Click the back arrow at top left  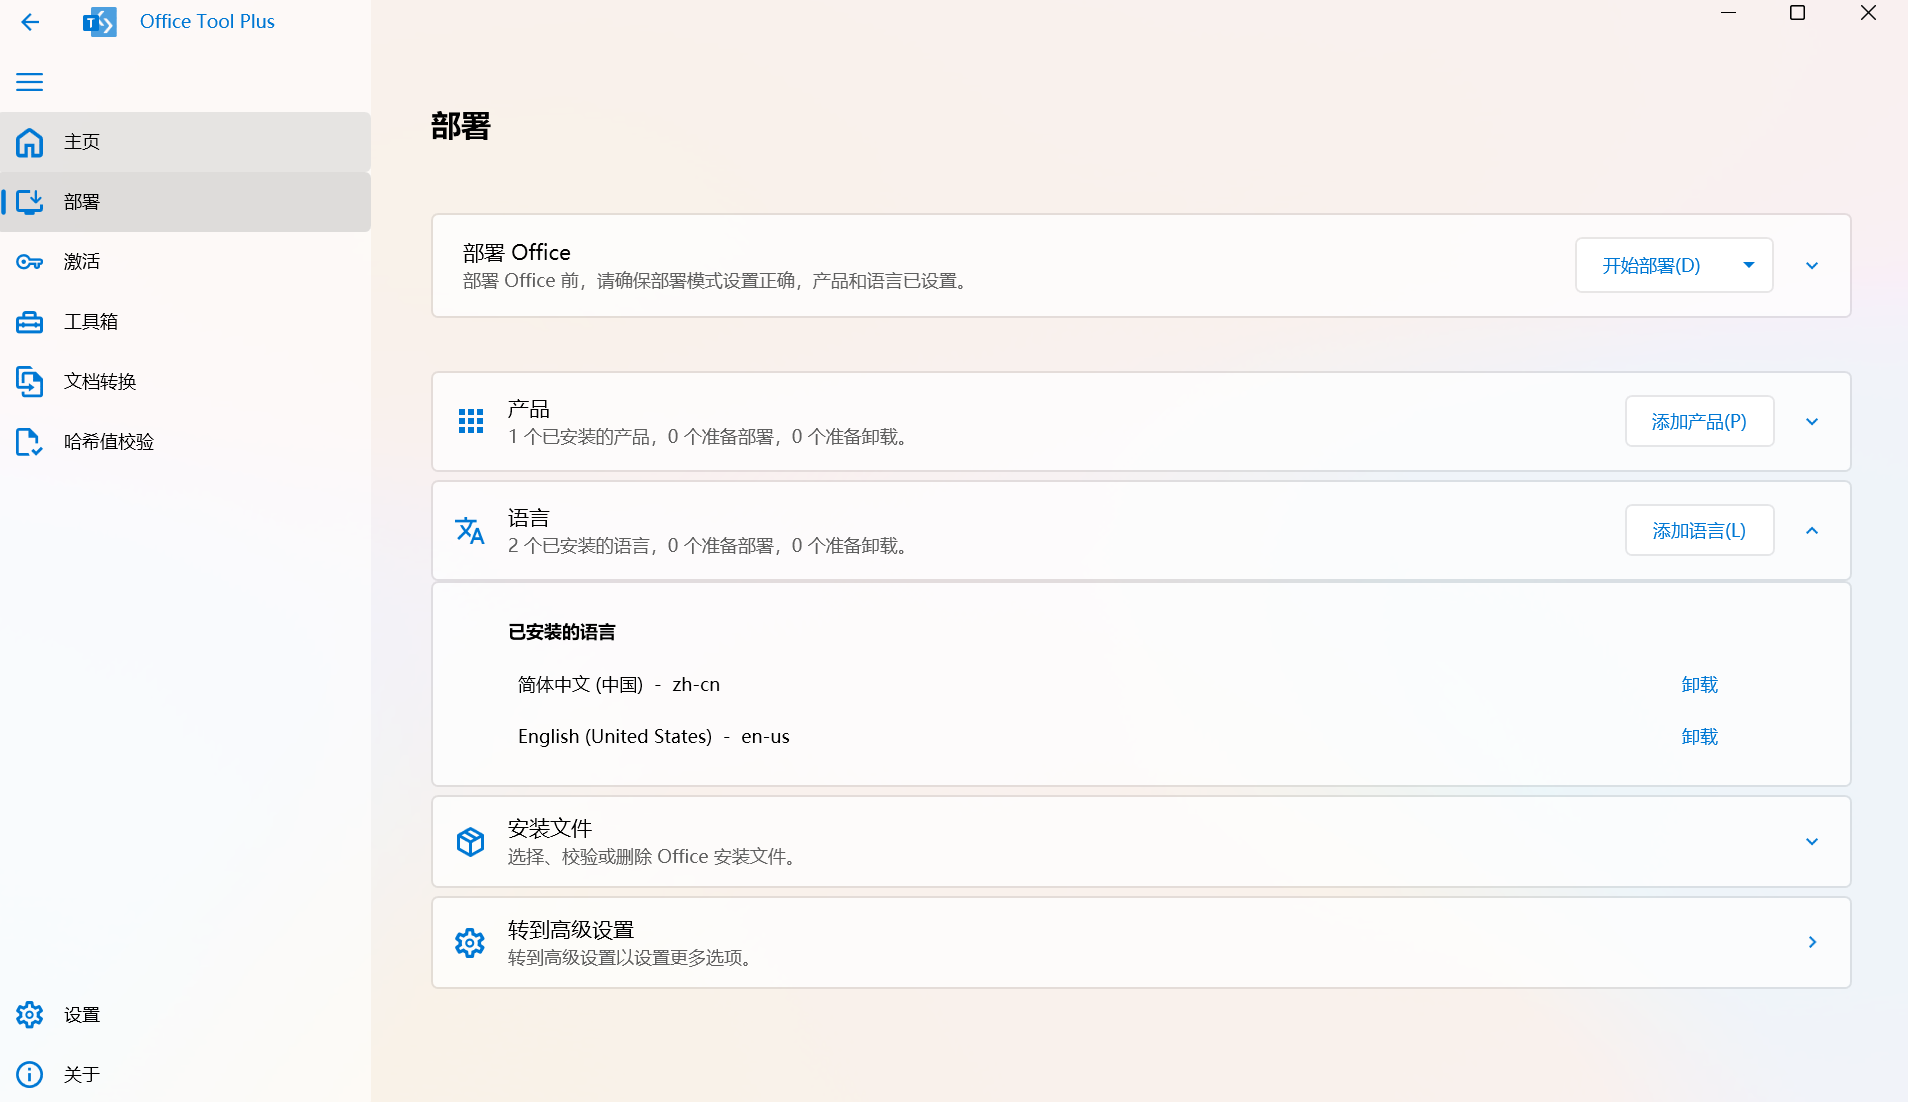tap(29, 21)
